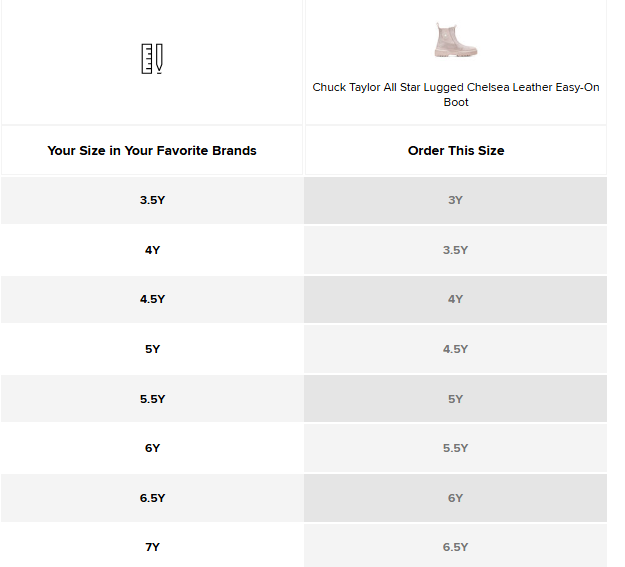
Task: Select the 5.5Y favorite brand size row
Action: click(x=152, y=399)
